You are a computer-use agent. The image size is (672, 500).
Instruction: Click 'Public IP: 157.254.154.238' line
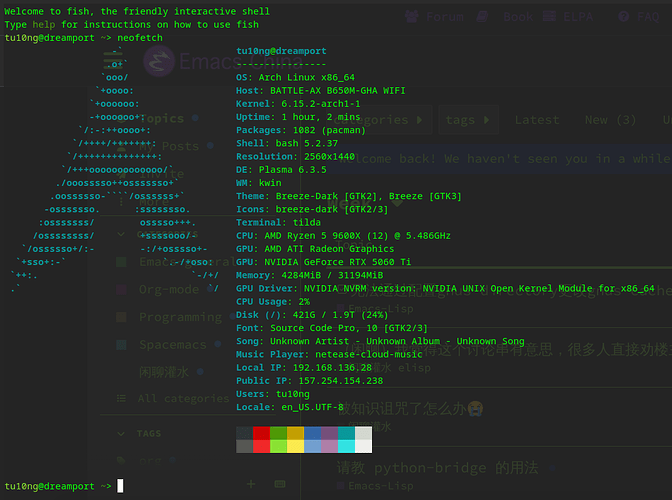pyautogui.click(x=309, y=381)
